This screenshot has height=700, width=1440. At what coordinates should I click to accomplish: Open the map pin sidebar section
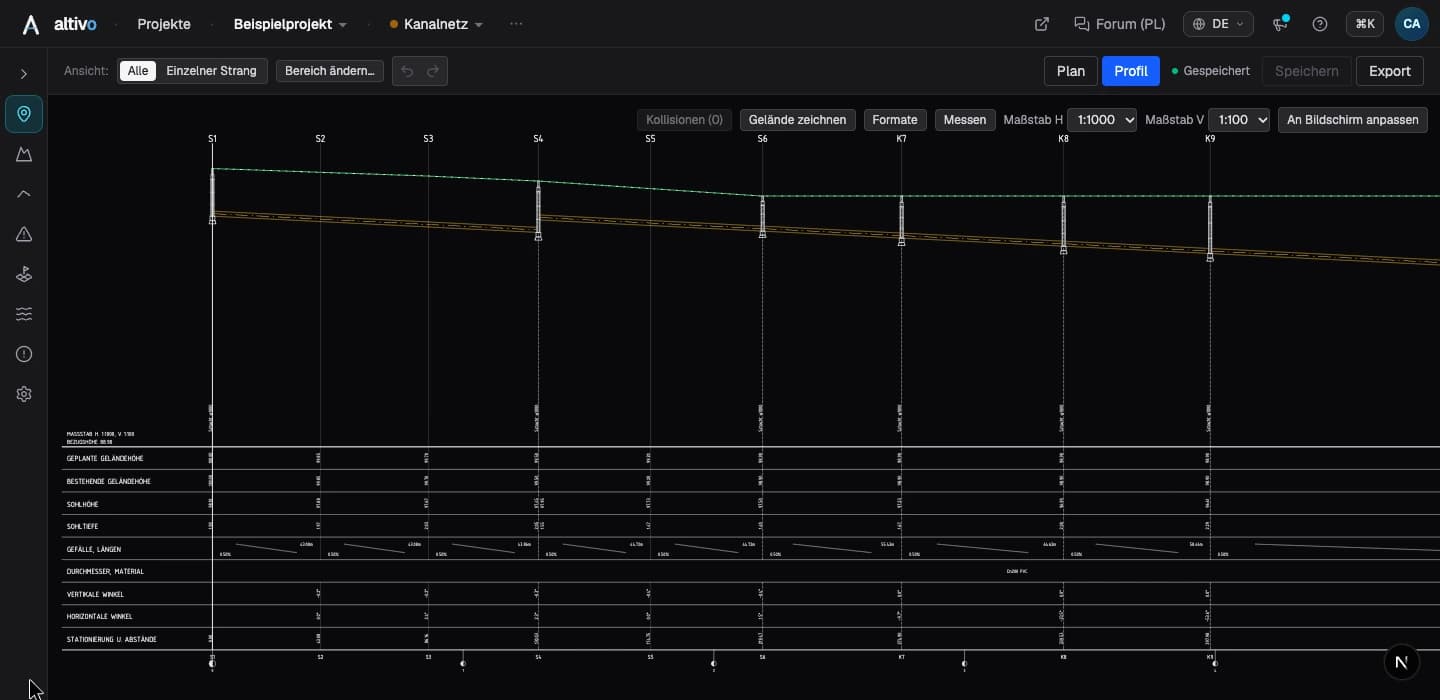click(x=24, y=114)
